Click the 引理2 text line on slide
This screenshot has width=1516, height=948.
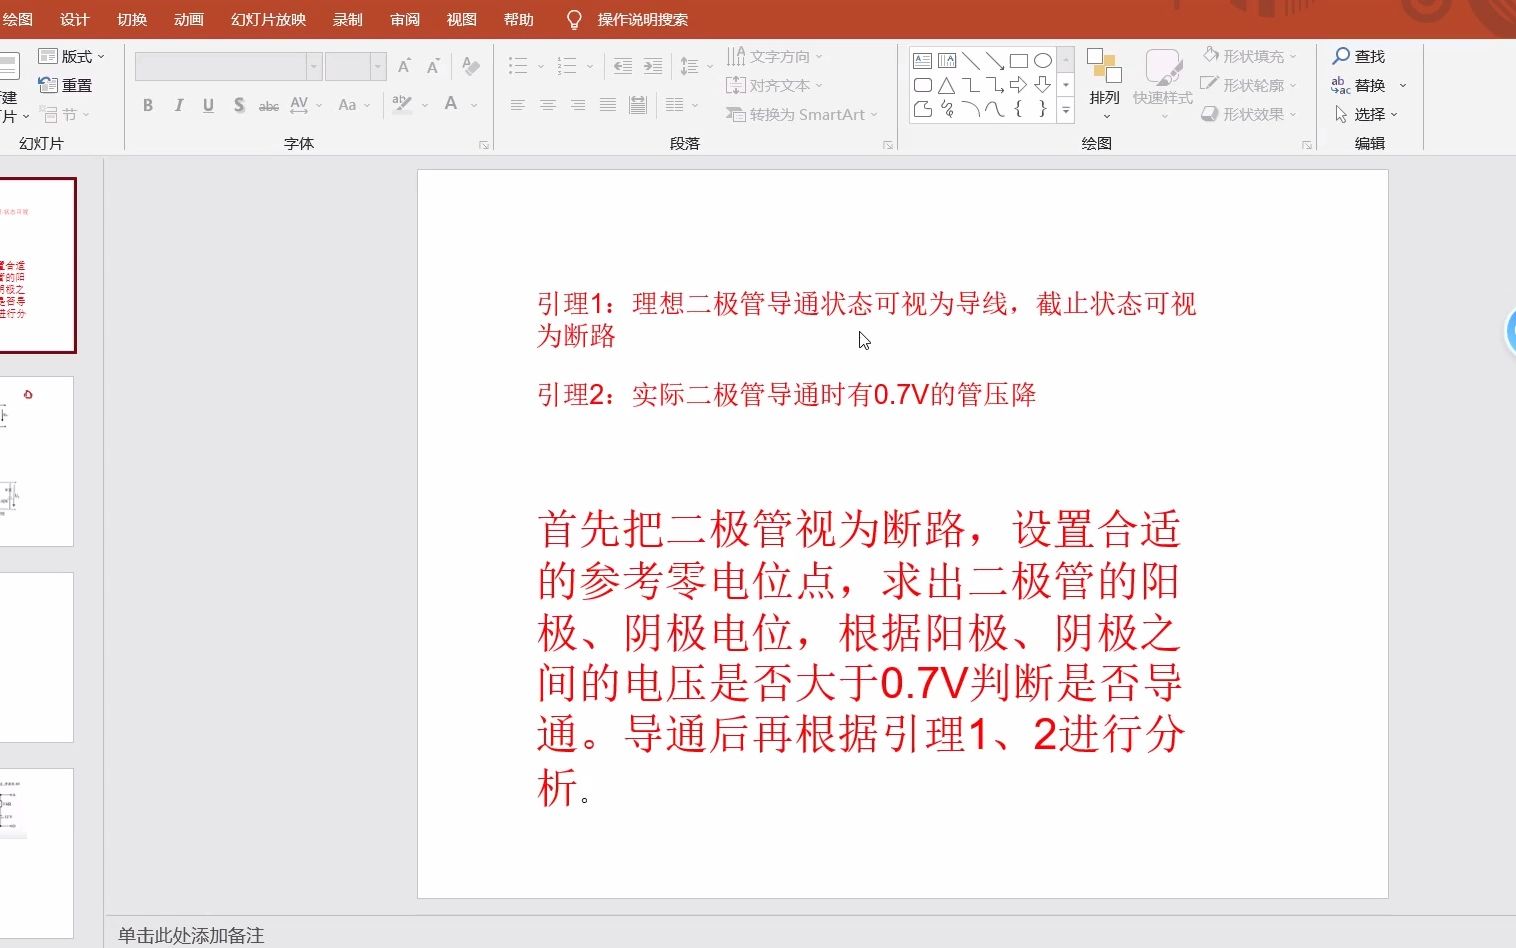pyautogui.click(x=786, y=395)
